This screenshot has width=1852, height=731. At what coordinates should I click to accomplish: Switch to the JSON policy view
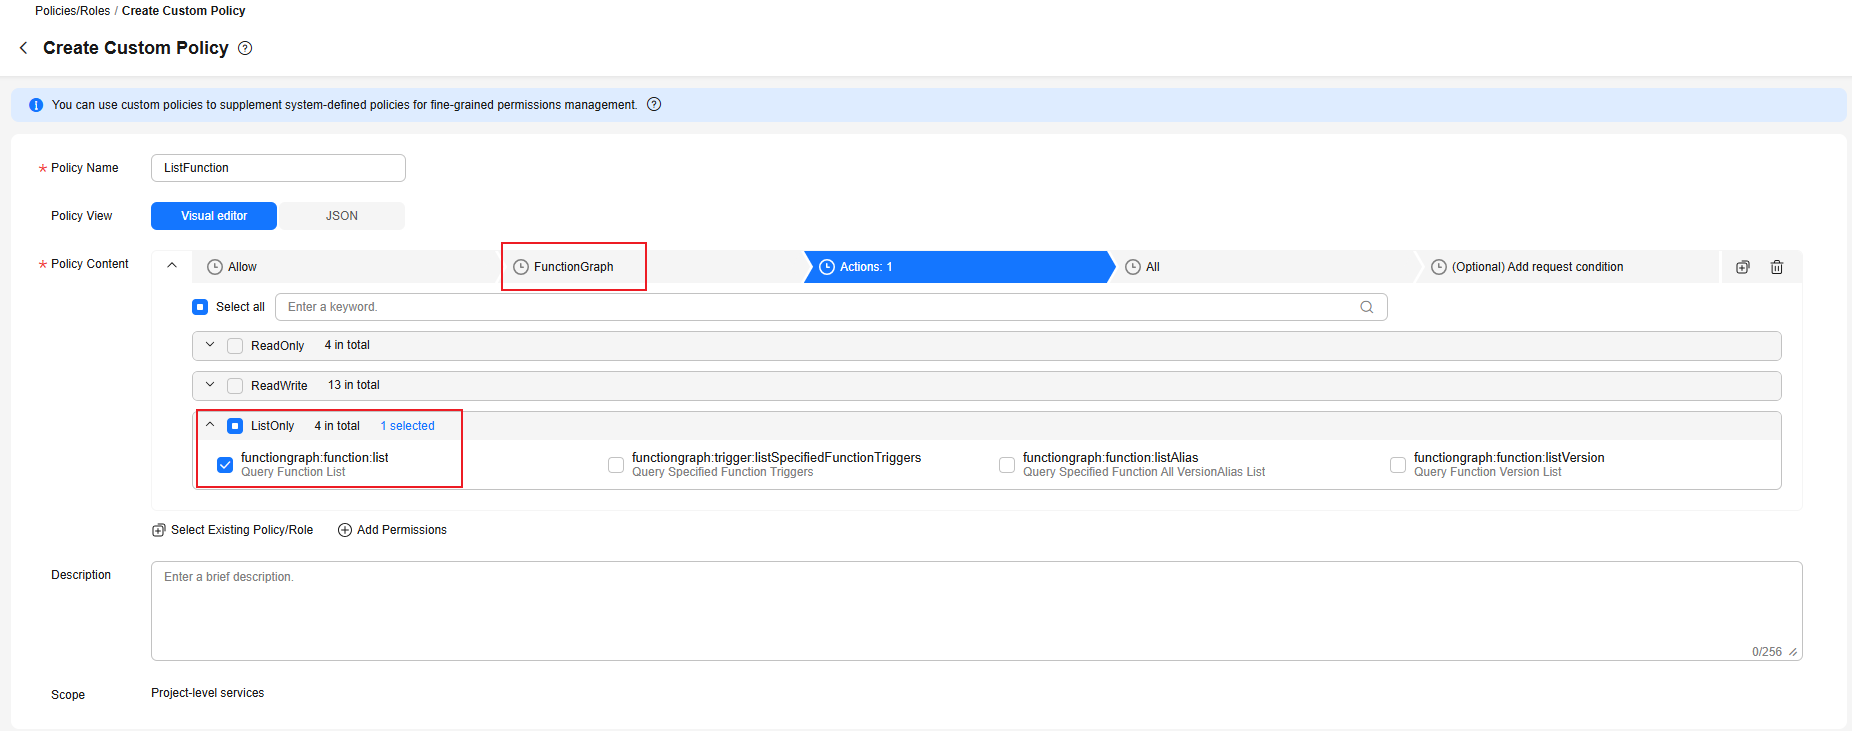pyautogui.click(x=341, y=216)
